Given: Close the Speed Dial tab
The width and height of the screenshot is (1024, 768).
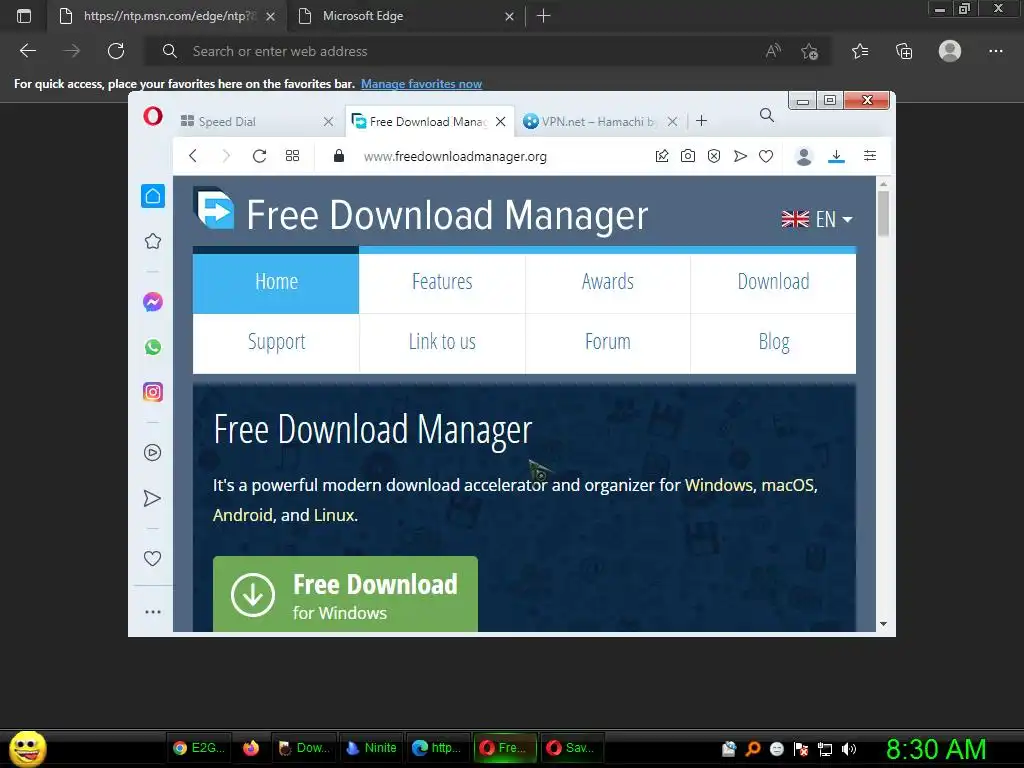Looking at the screenshot, I should pos(328,121).
